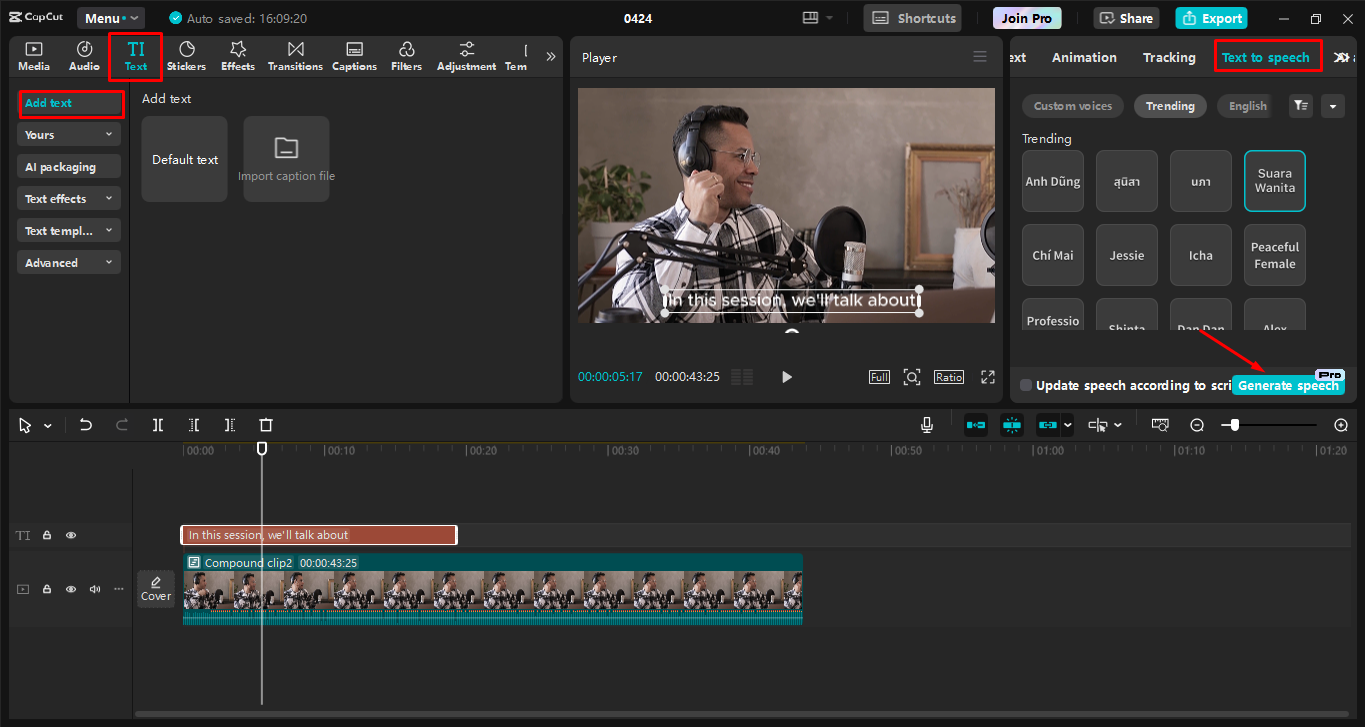Undo the last action
This screenshot has height=727, width=1365.
pyautogui.click(x=86, y=425)
